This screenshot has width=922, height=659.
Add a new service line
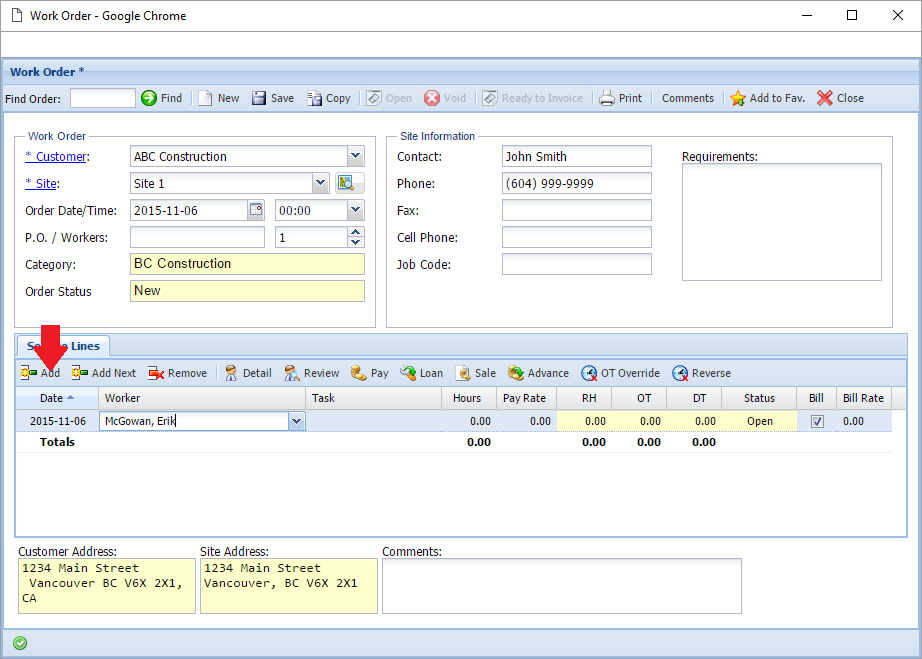pyautogui.click(x=41, y=373)
